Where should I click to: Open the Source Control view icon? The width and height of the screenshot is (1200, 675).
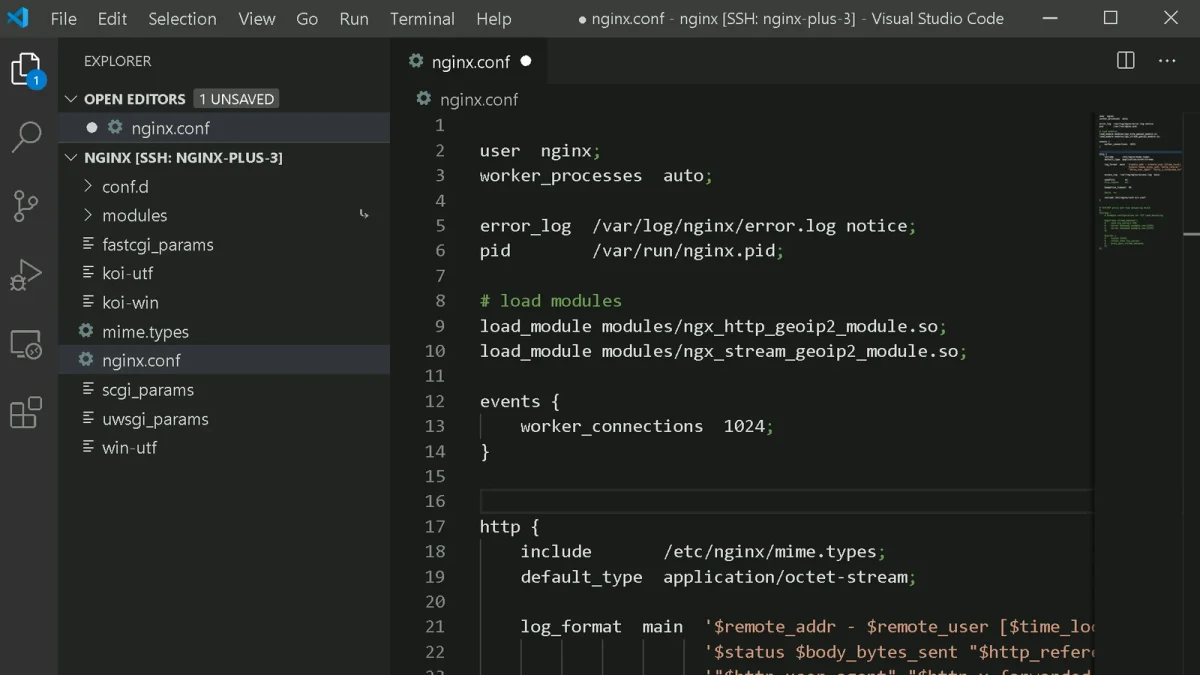click(26, 205)
